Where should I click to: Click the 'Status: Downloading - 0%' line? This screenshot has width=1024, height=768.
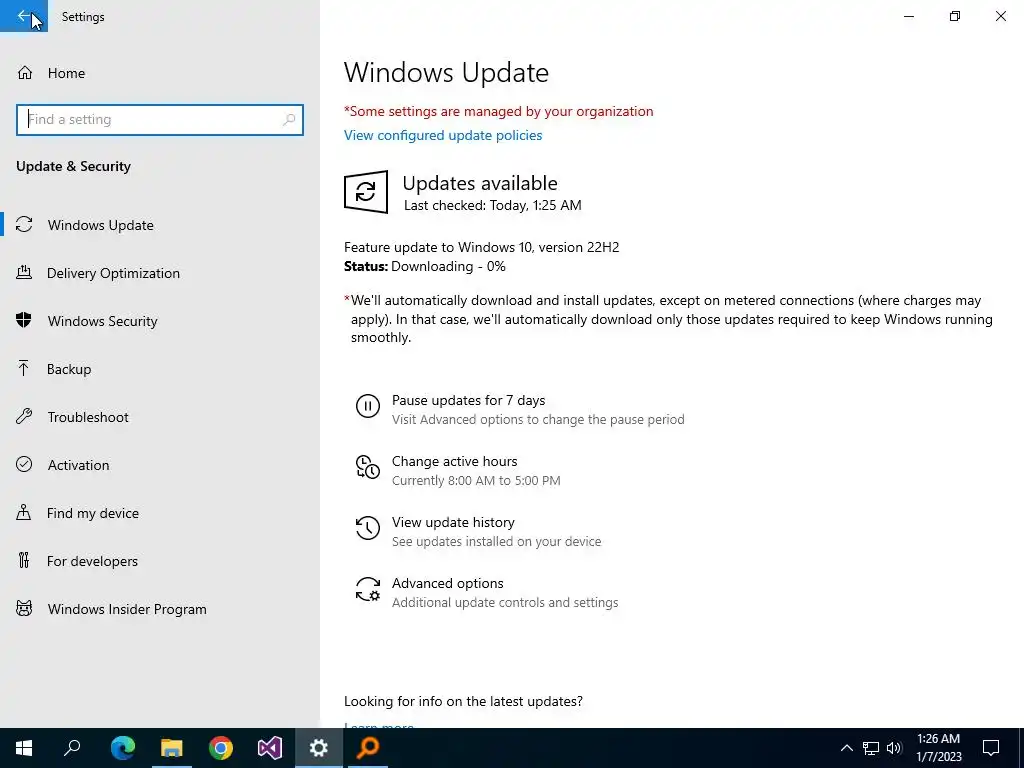pos(424,266)
